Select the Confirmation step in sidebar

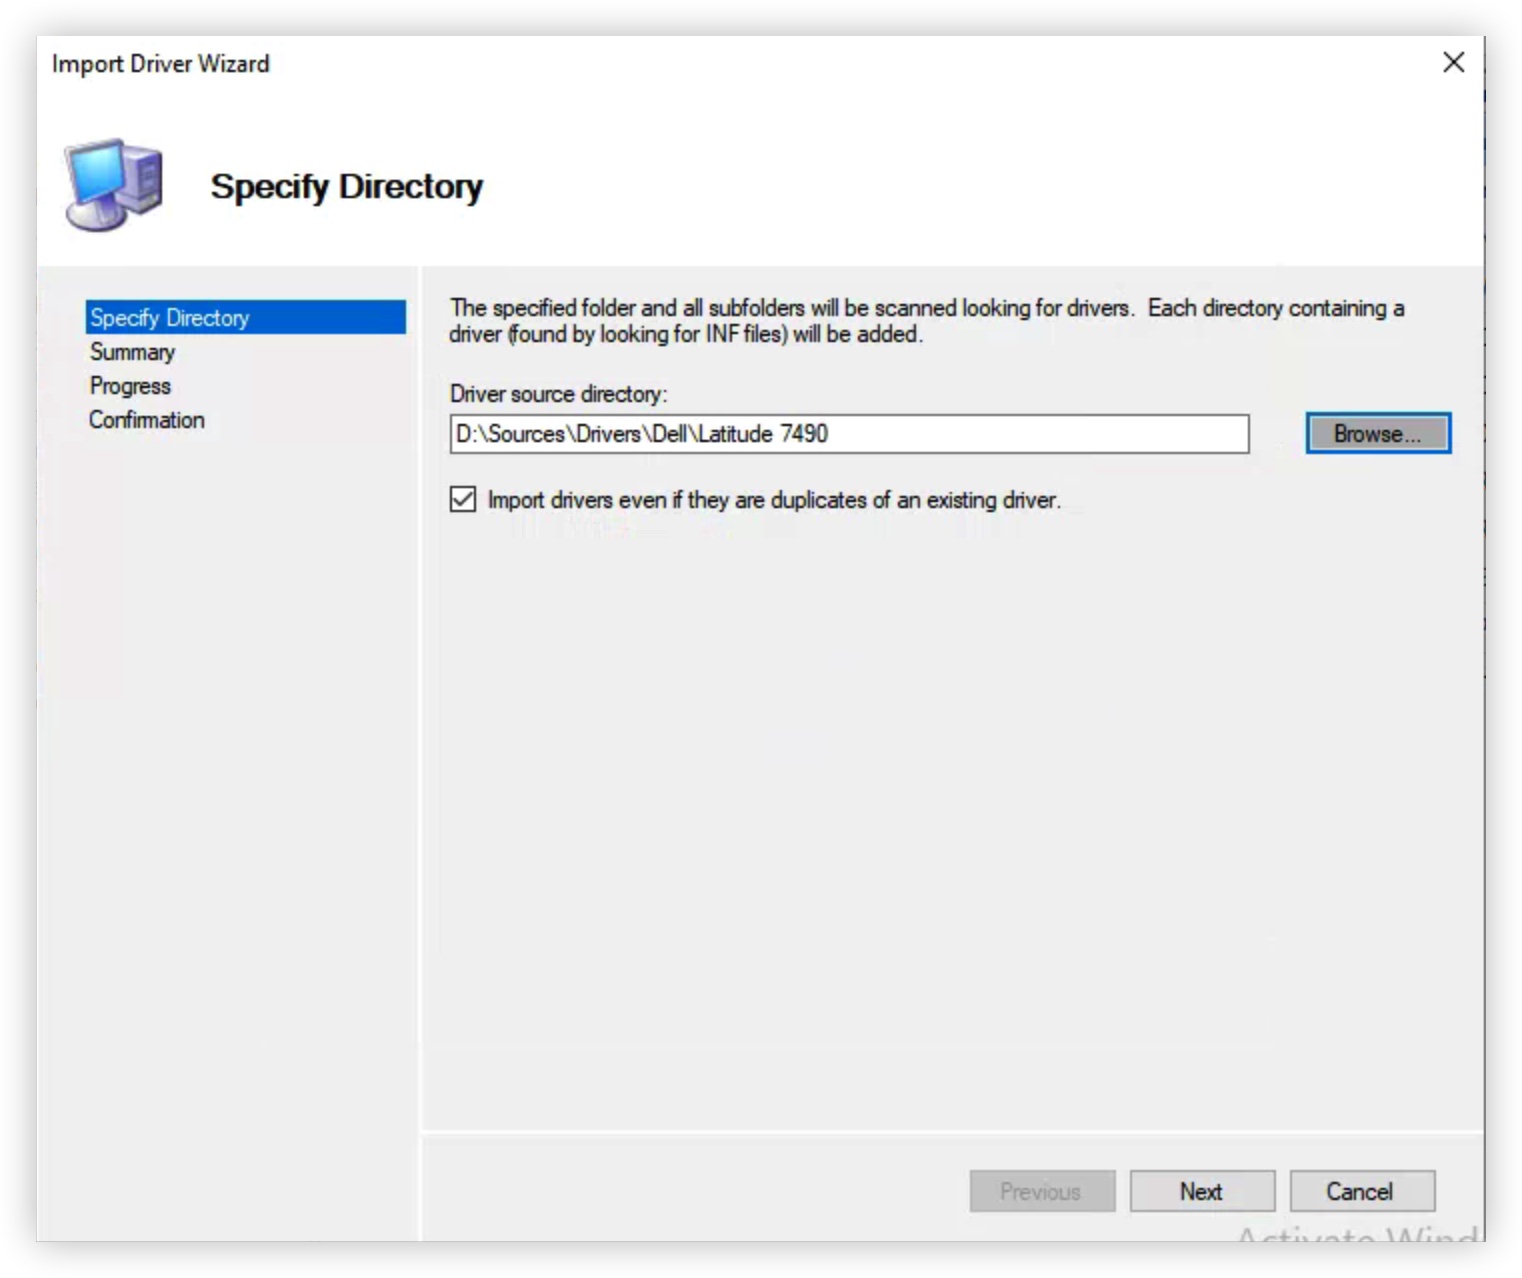coord(146,419)
